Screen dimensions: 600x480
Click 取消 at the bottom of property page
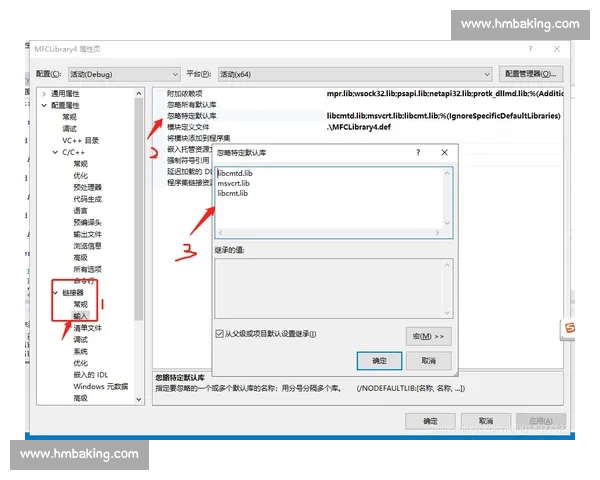point(486,421)
